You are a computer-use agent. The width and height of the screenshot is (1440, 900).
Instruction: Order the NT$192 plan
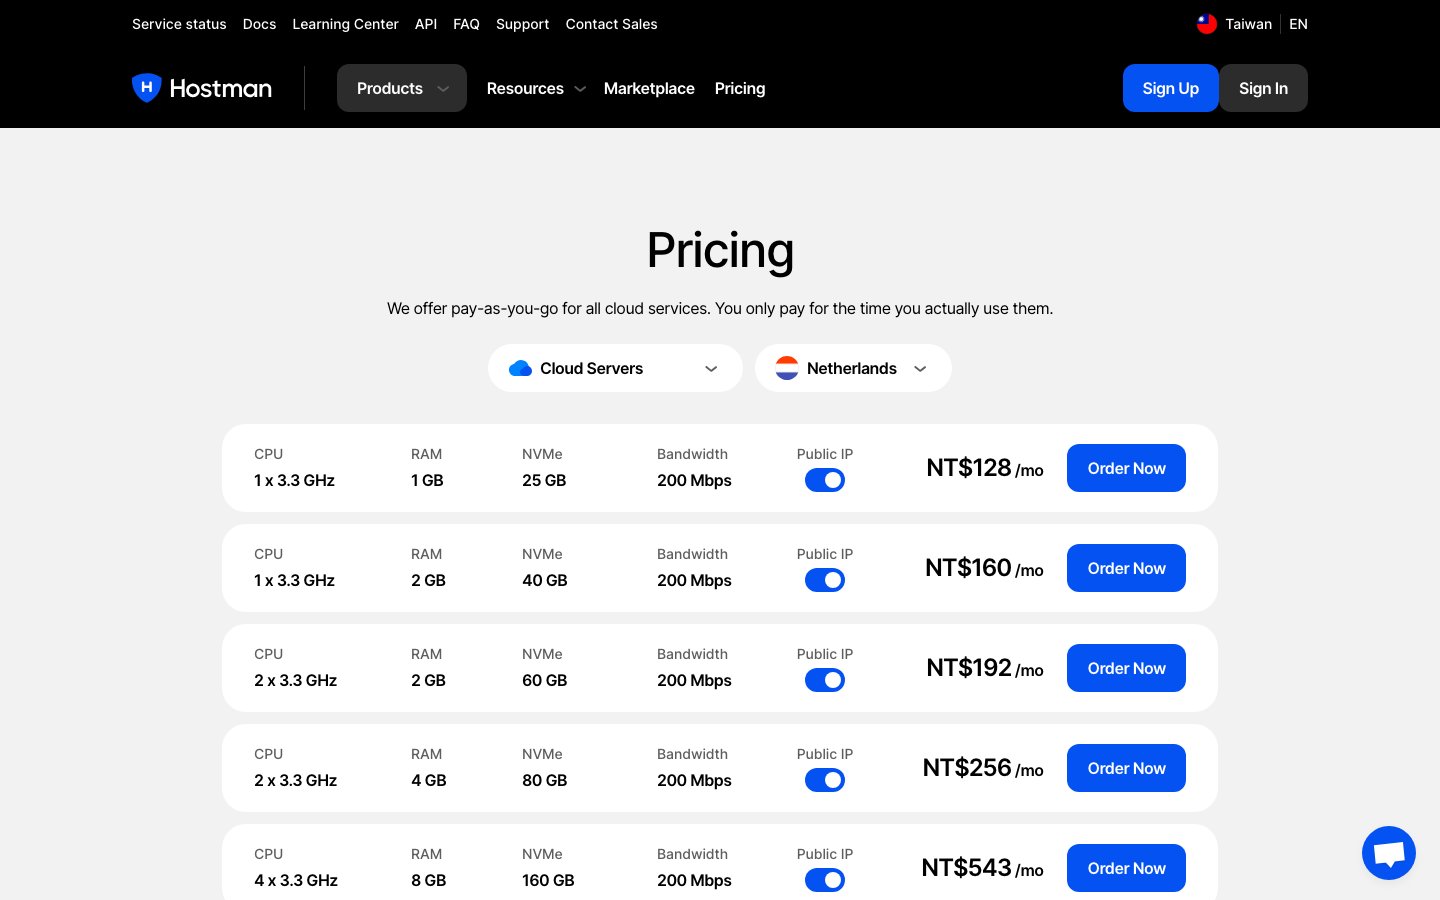coord(1126,668)
